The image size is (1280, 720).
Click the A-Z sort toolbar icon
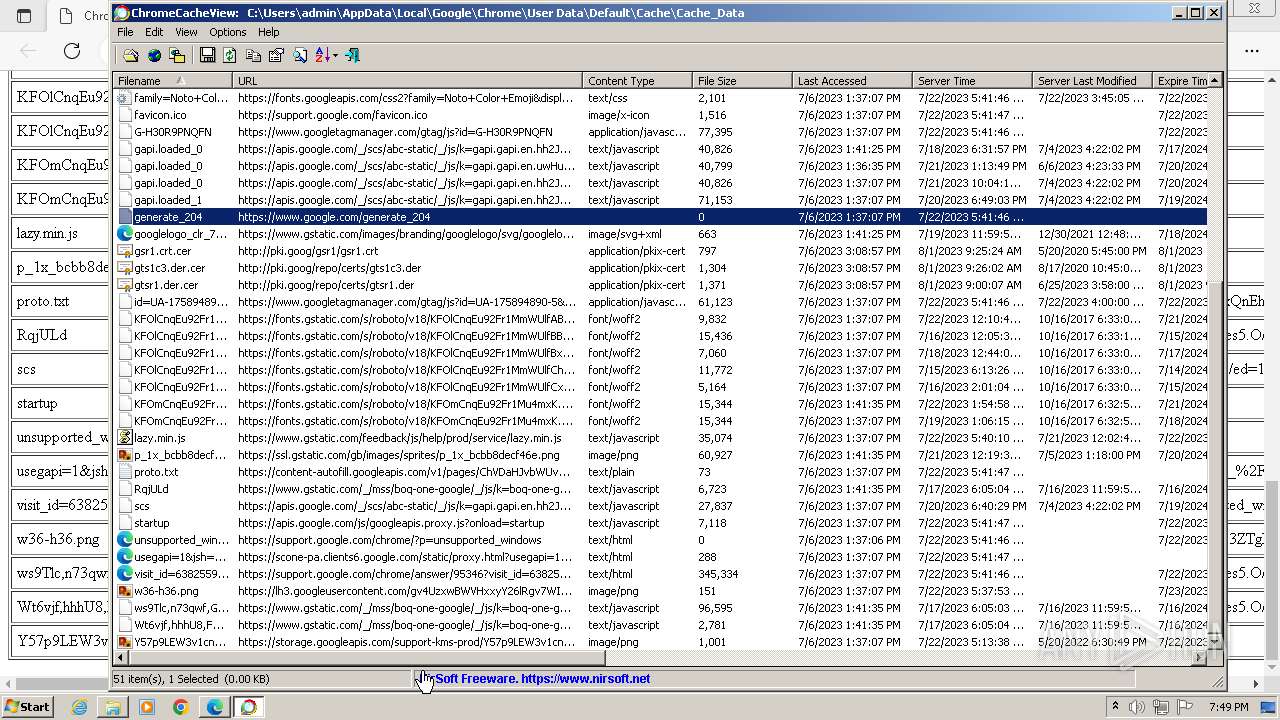tap(322, 55)
